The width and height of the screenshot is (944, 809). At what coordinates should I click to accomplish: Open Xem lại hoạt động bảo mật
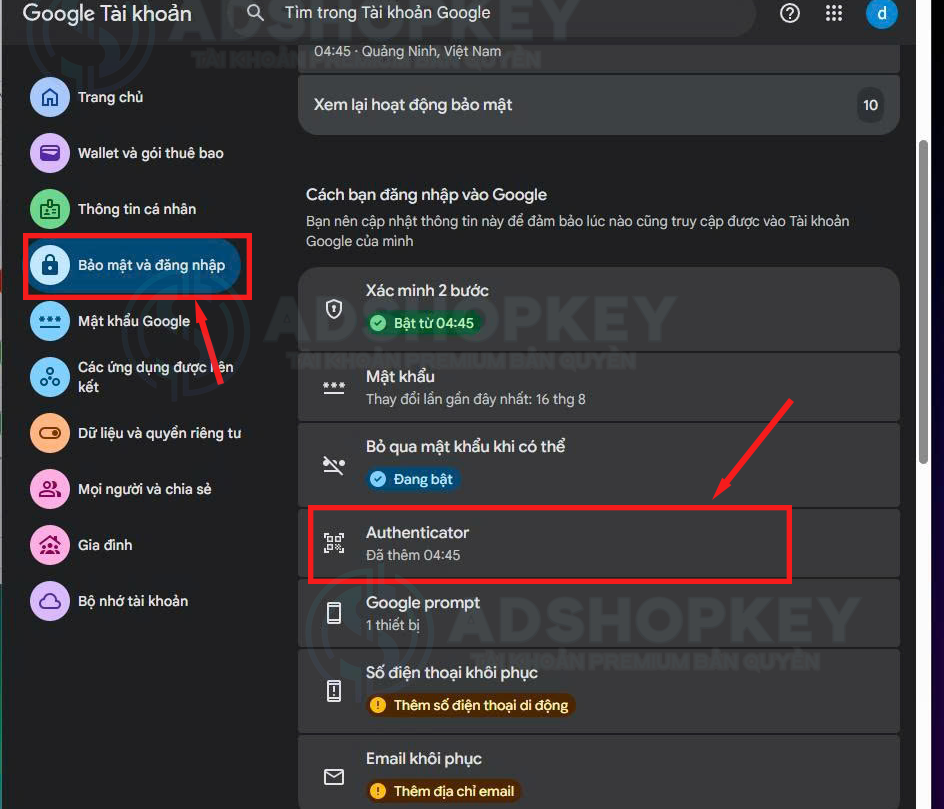point(598,105)
